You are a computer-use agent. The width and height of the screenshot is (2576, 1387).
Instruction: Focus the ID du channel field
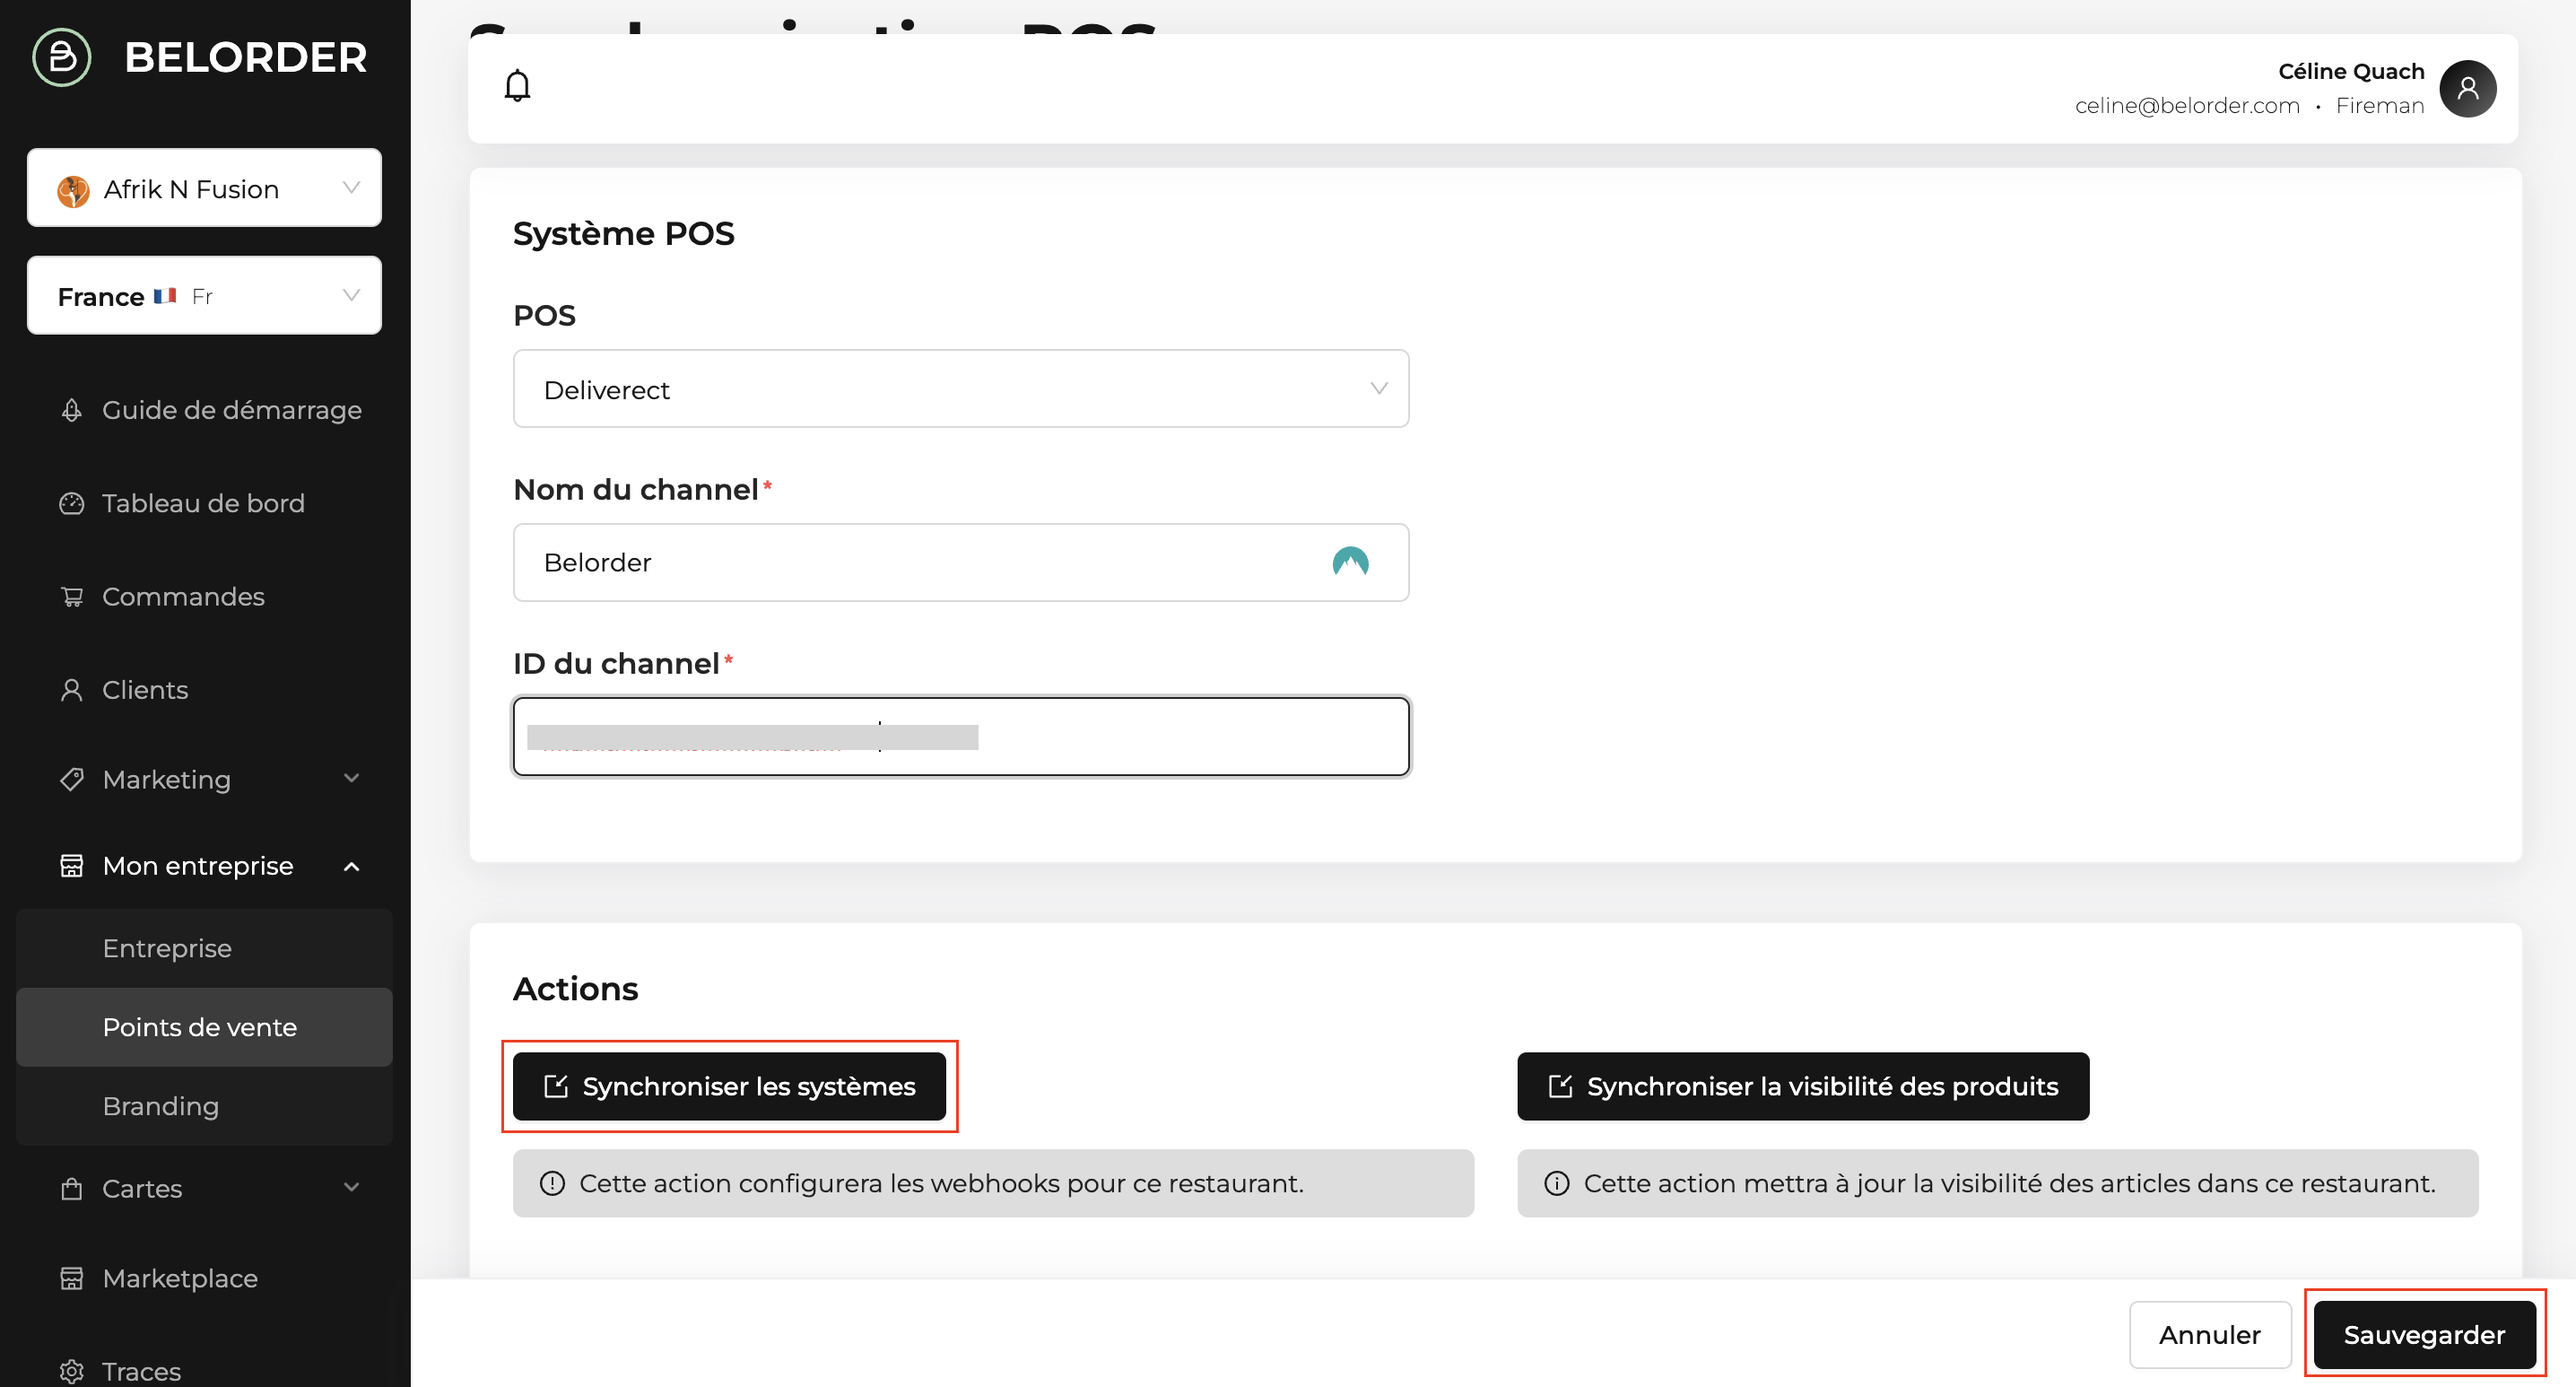961,736
